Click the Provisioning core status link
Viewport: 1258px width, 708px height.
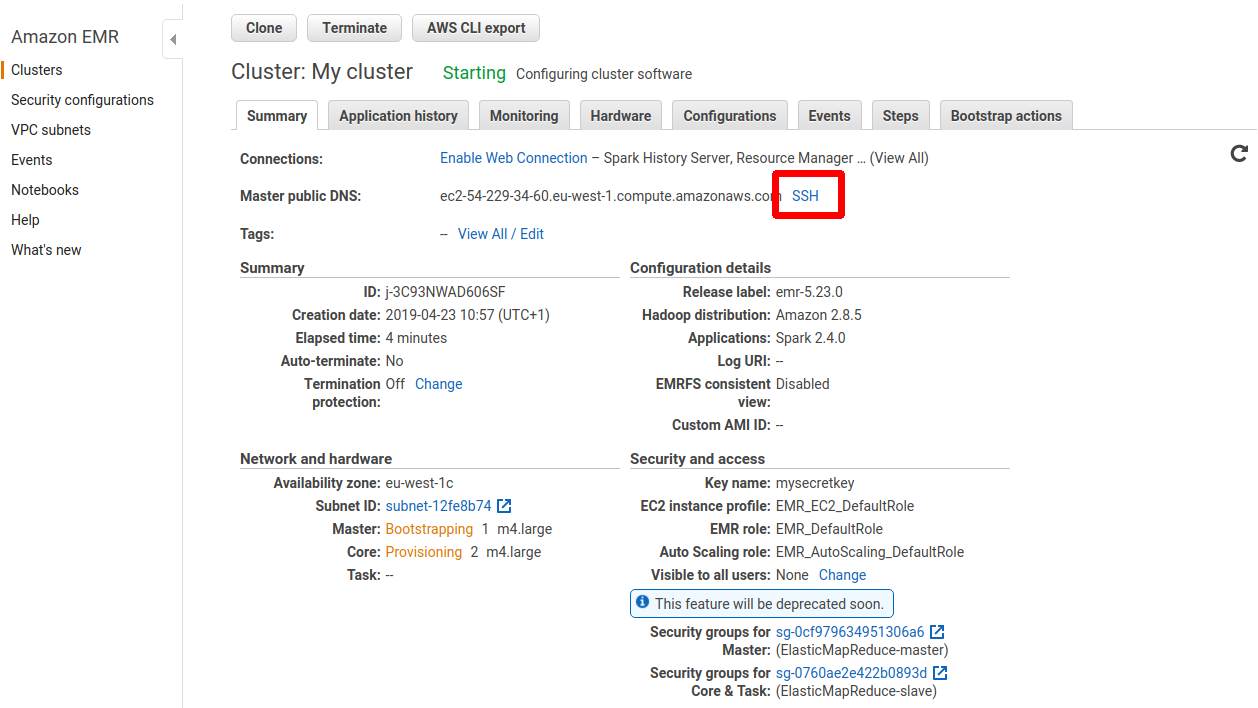pos(424,552)
